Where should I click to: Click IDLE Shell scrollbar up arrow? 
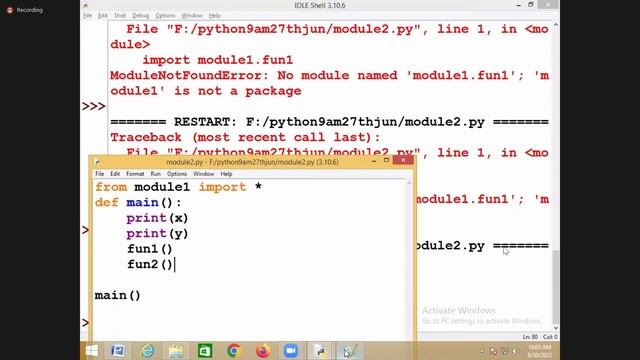(556, 25)
